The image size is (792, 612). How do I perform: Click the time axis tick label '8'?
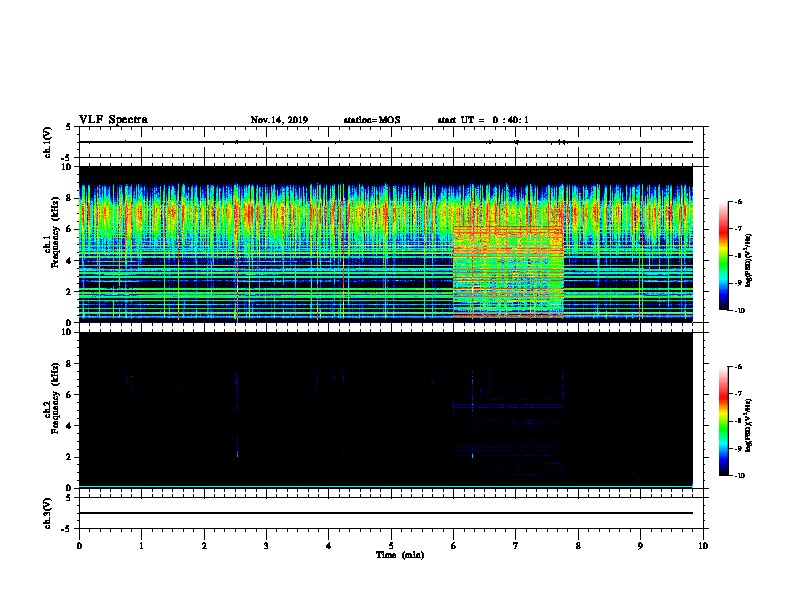578,546
